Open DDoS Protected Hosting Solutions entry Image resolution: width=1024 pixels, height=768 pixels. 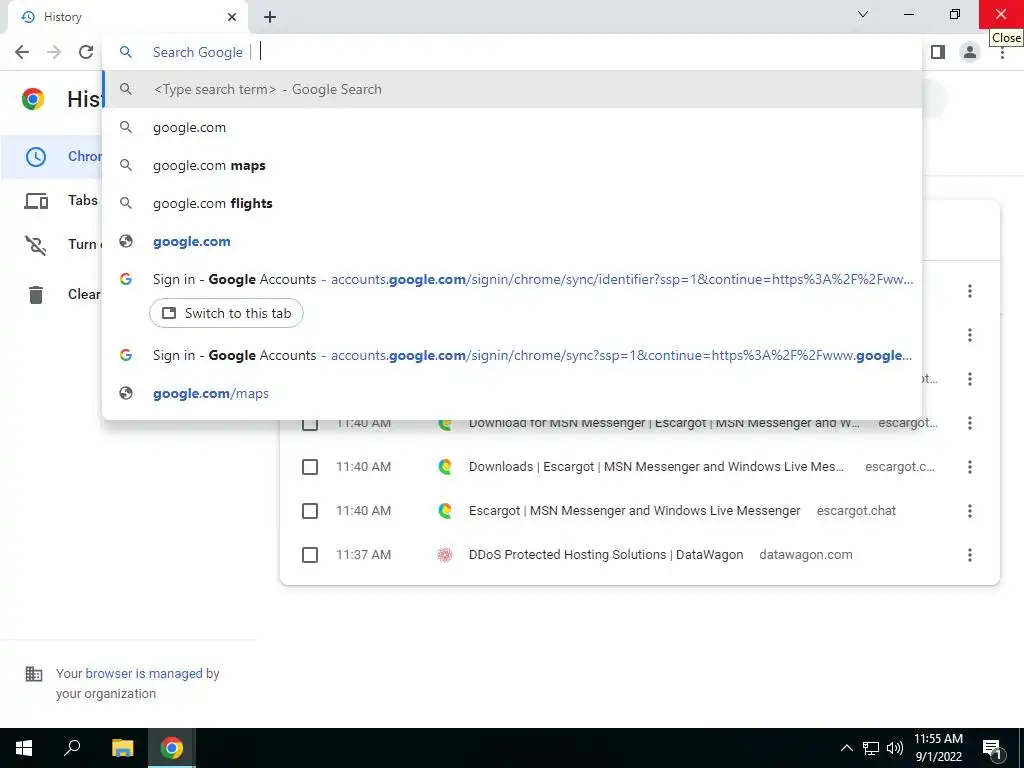(x=606, y=555)
